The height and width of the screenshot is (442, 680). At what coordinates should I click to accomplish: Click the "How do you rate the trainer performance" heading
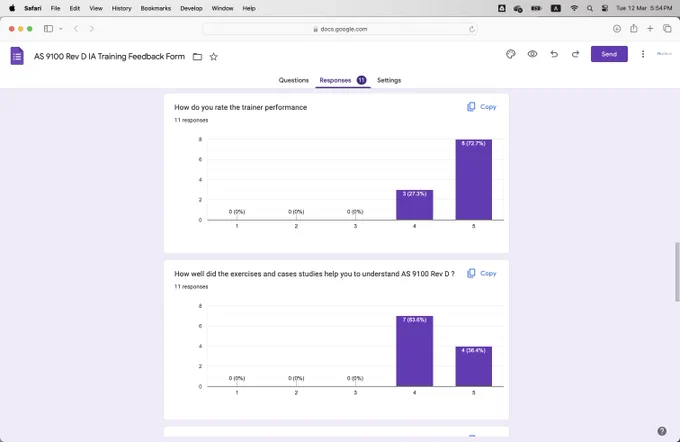coord(241,107)
